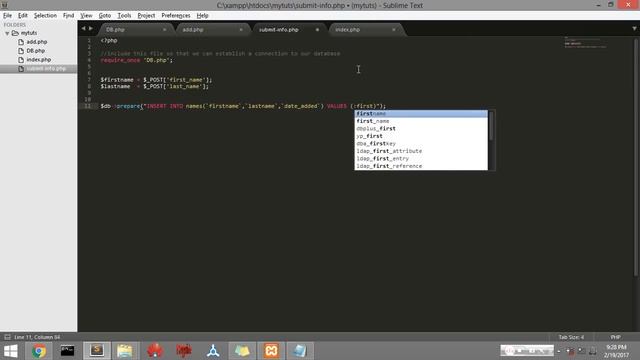Screen dimensions: 640x360
Task: Open the Find menu
Action: 68,16
